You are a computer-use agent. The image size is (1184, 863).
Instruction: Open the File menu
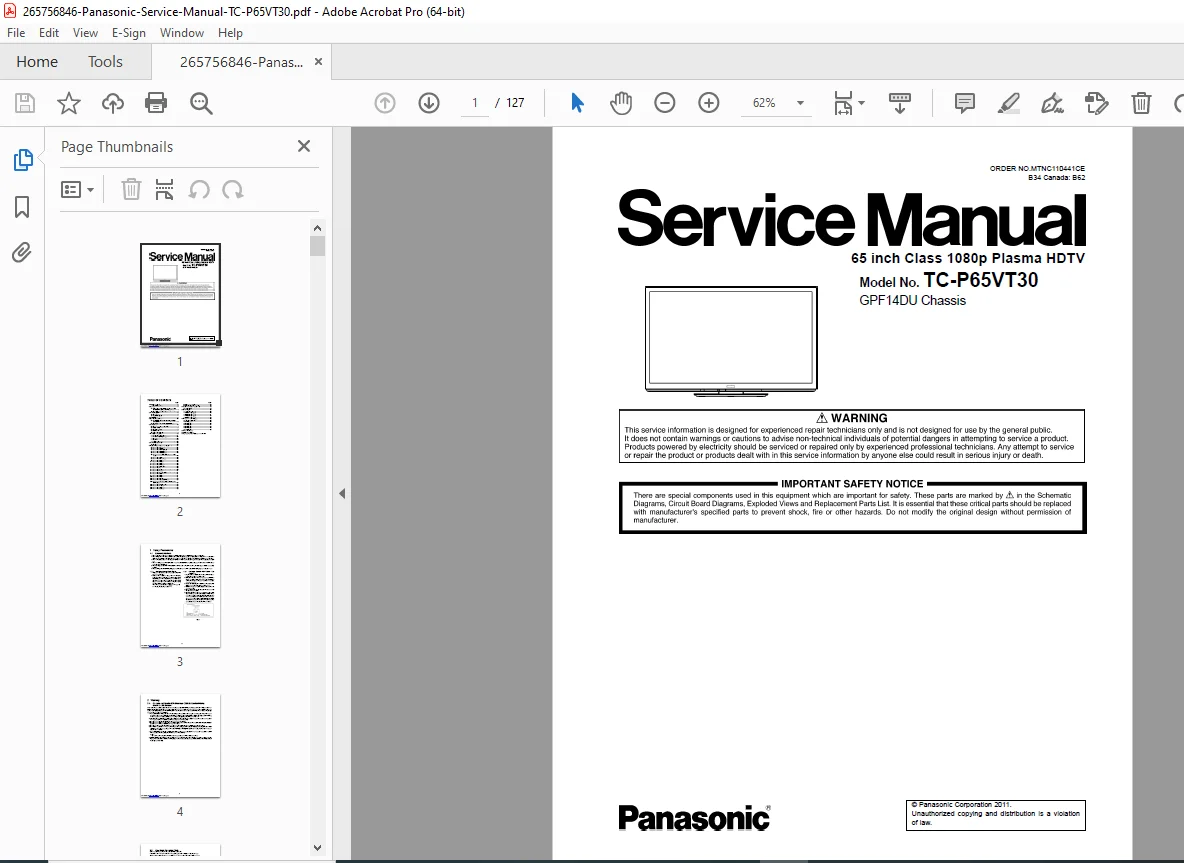pos(16,32)
